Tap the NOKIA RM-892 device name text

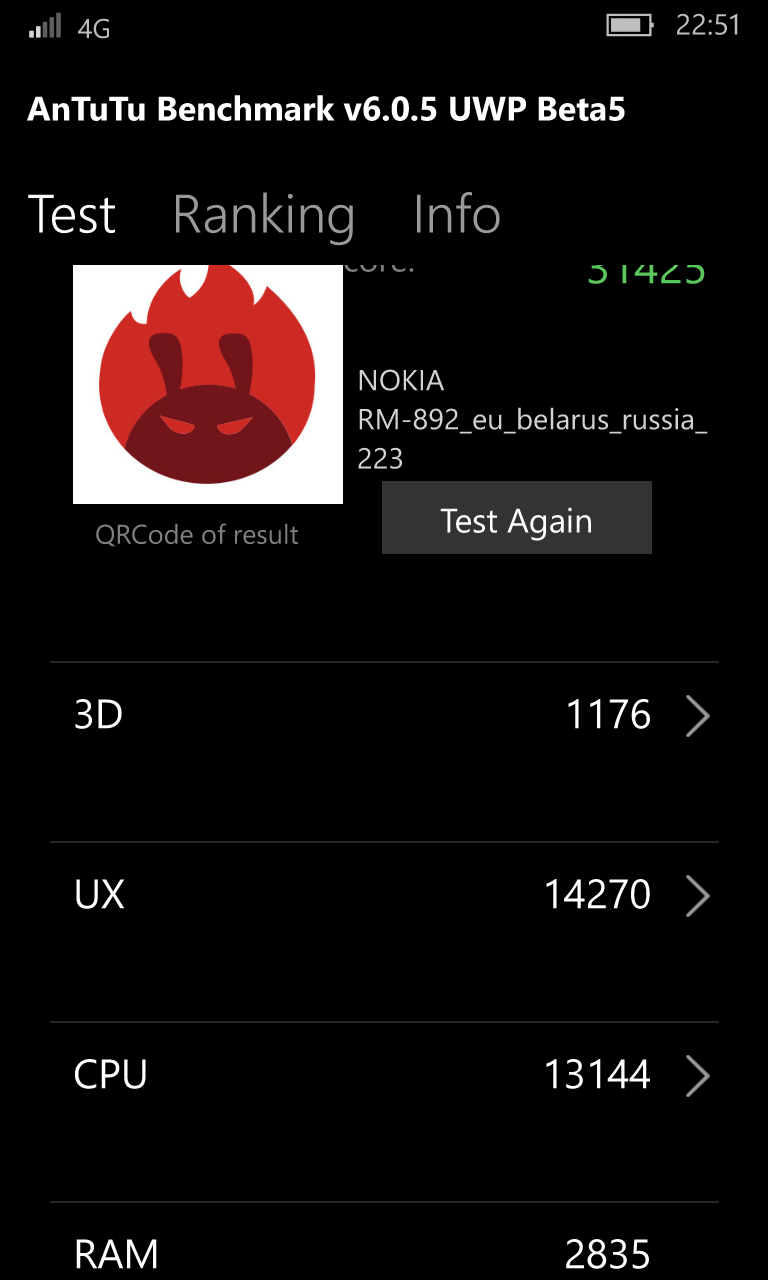tap(533, 420)
